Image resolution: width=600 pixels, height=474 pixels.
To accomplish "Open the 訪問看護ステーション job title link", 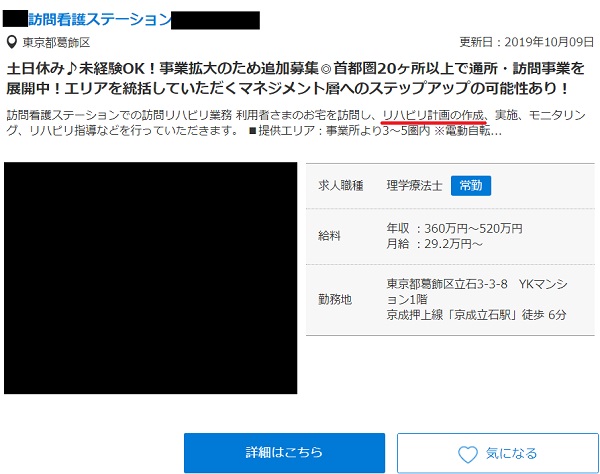I will (x=100, y=19).
